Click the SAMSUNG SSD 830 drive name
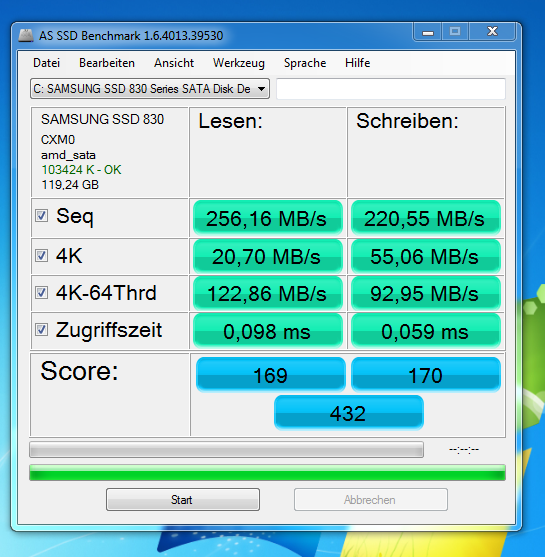The image size is (545, 557). click(102, 119)
